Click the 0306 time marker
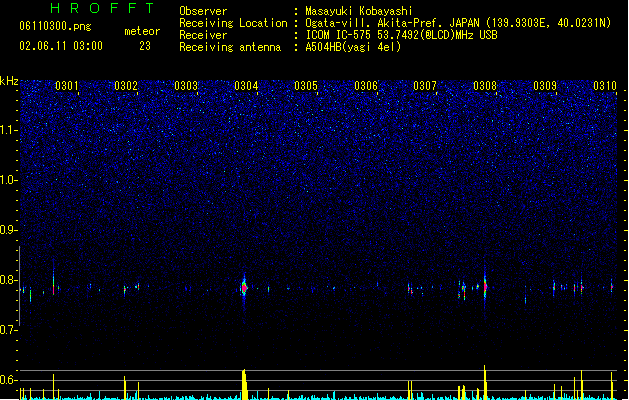 click(x=366, y=86)
